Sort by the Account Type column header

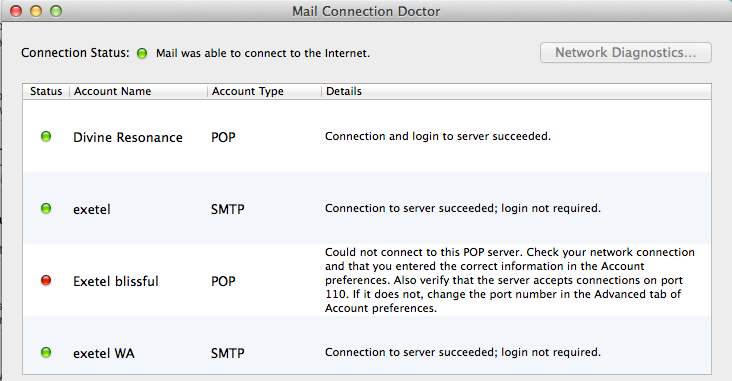coord(264,91)
